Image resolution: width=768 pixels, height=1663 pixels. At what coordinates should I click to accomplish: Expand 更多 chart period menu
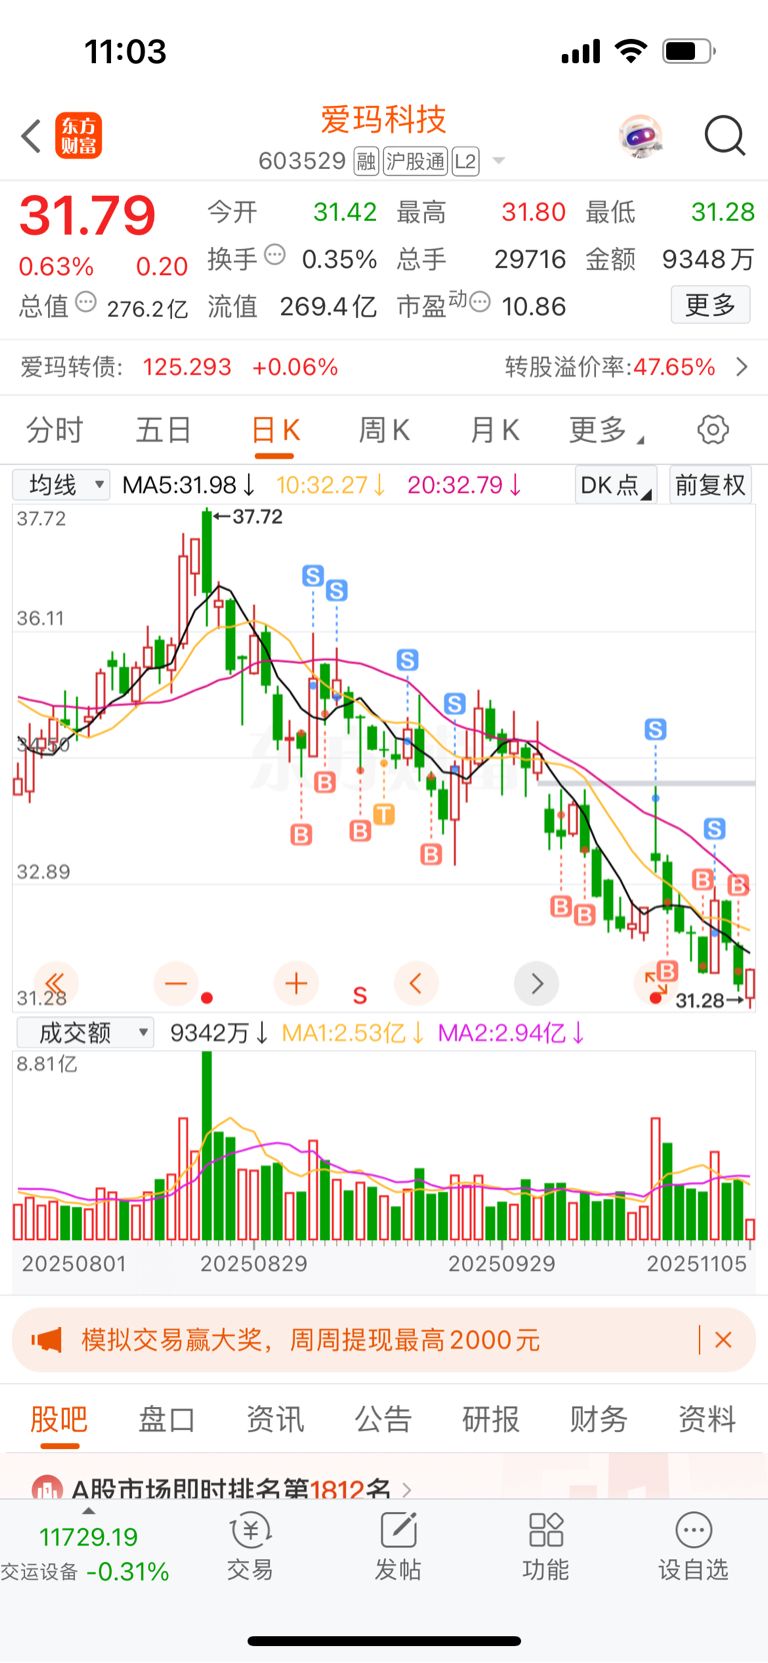(x=606, y=430)
